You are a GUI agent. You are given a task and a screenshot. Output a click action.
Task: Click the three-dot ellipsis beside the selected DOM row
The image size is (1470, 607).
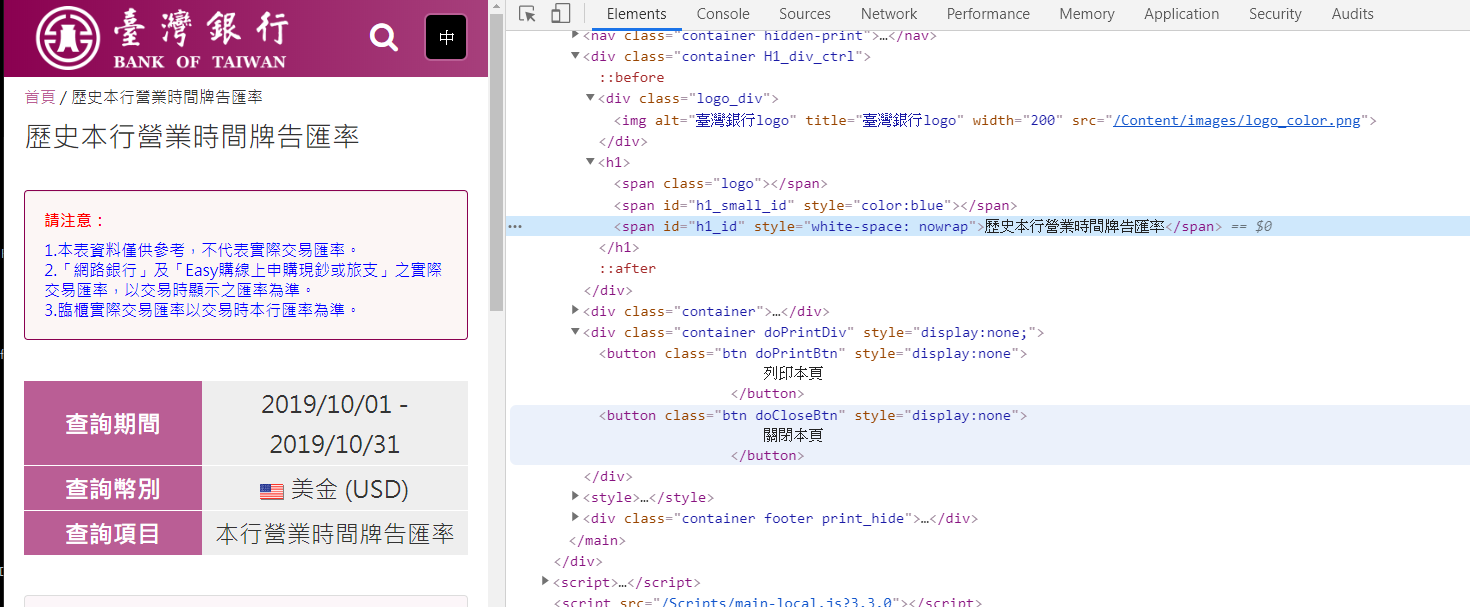tap(515, 227)
